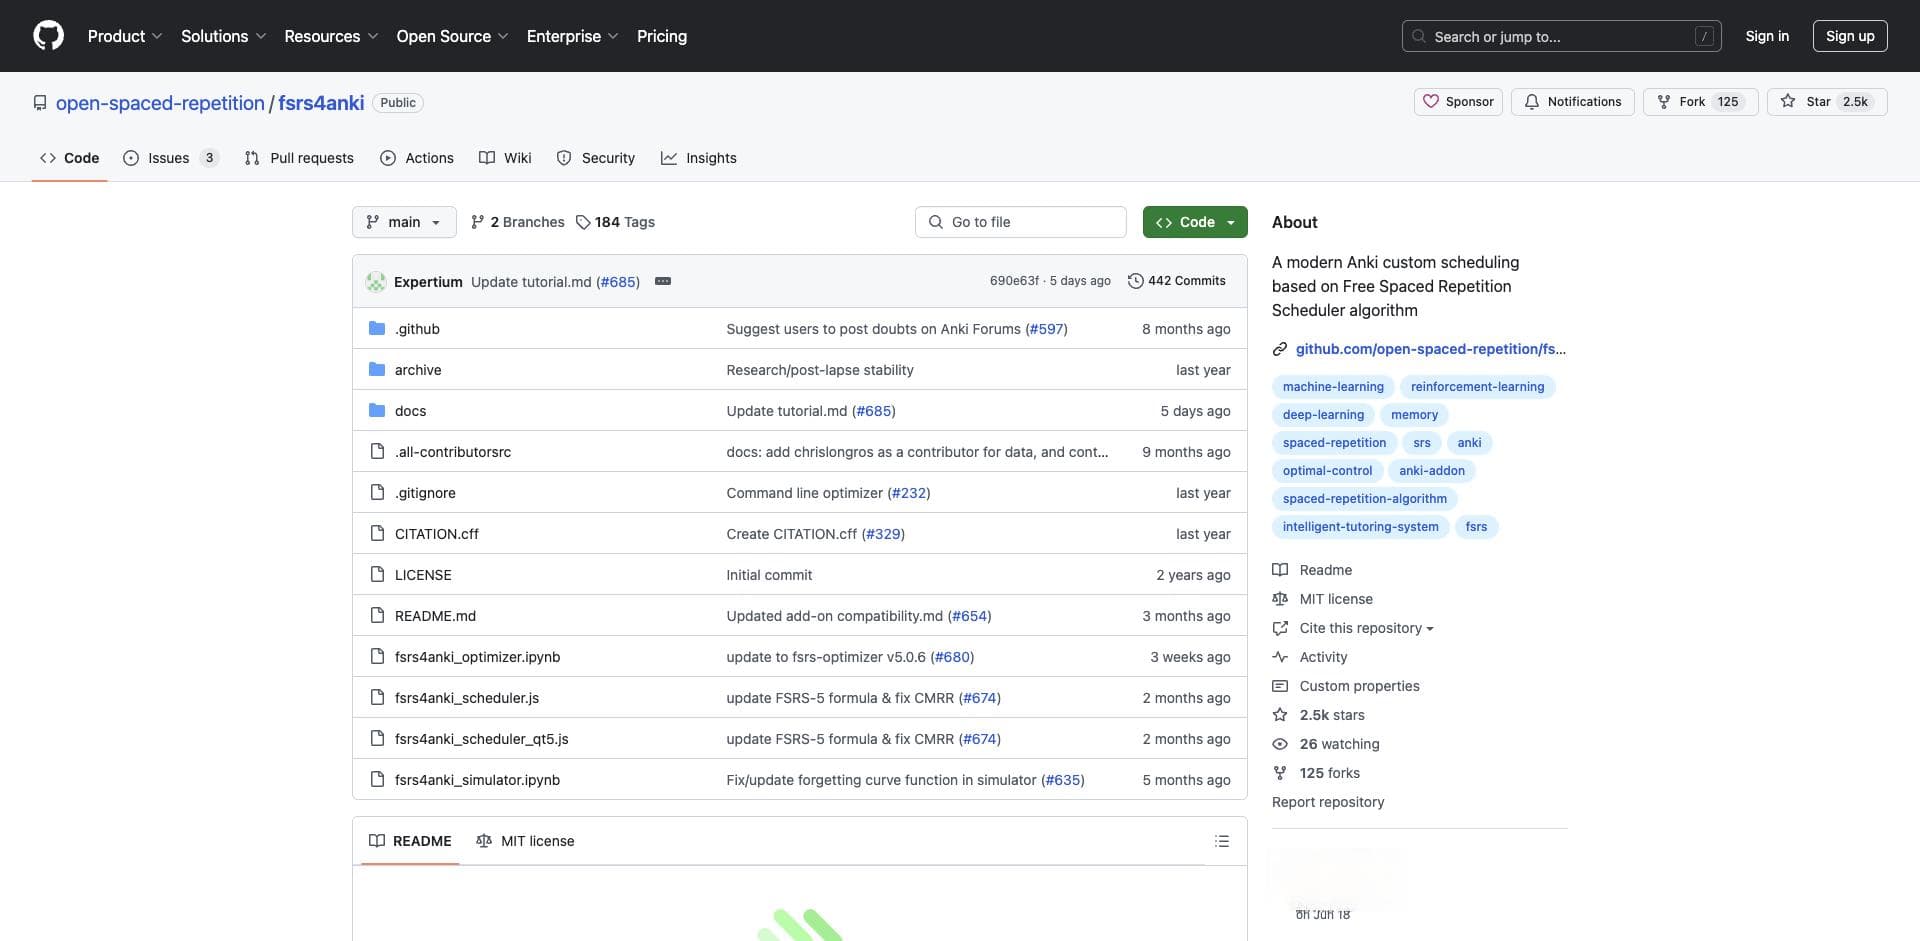Click the book icon beside Readme in About
This screenshot has height=941, width=1920.
(x=1280, y=570)
